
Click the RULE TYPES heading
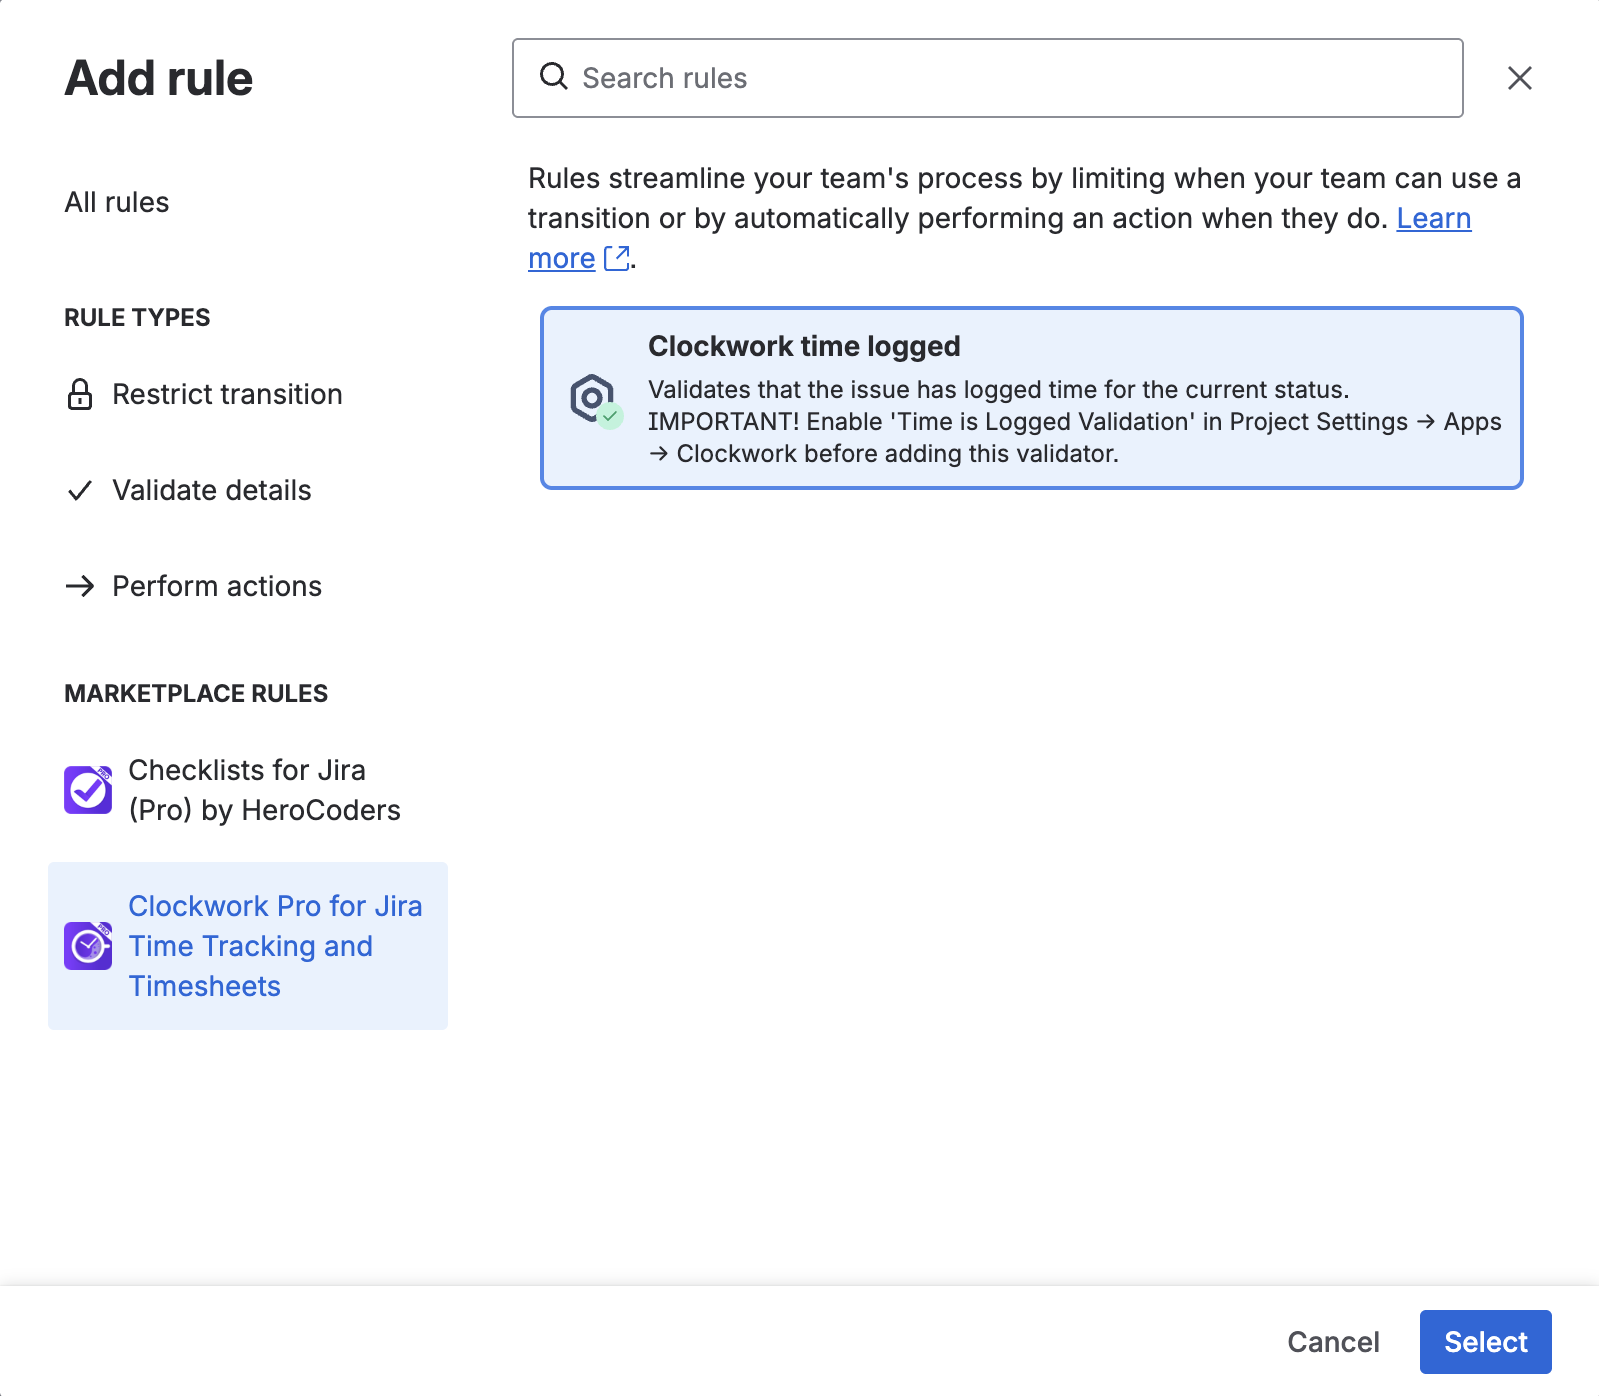click(x=137, y=317)
